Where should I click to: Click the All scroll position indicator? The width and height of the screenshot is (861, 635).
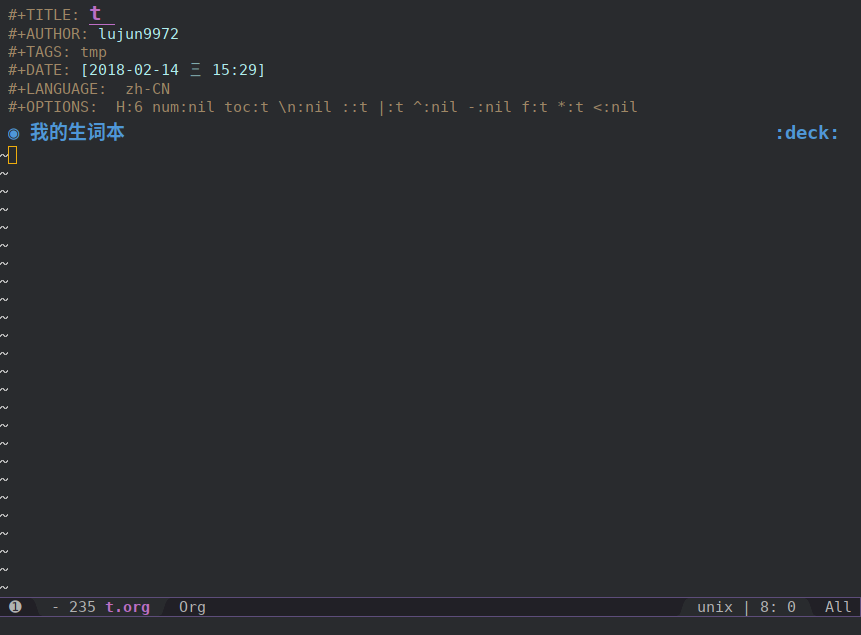838,606
